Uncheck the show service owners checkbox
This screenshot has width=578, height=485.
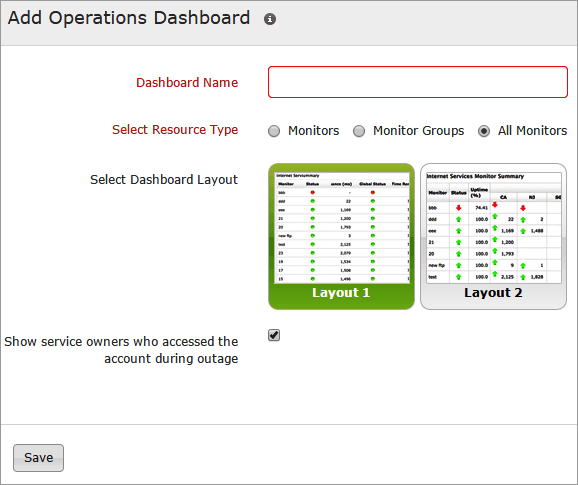click(274, 335)
